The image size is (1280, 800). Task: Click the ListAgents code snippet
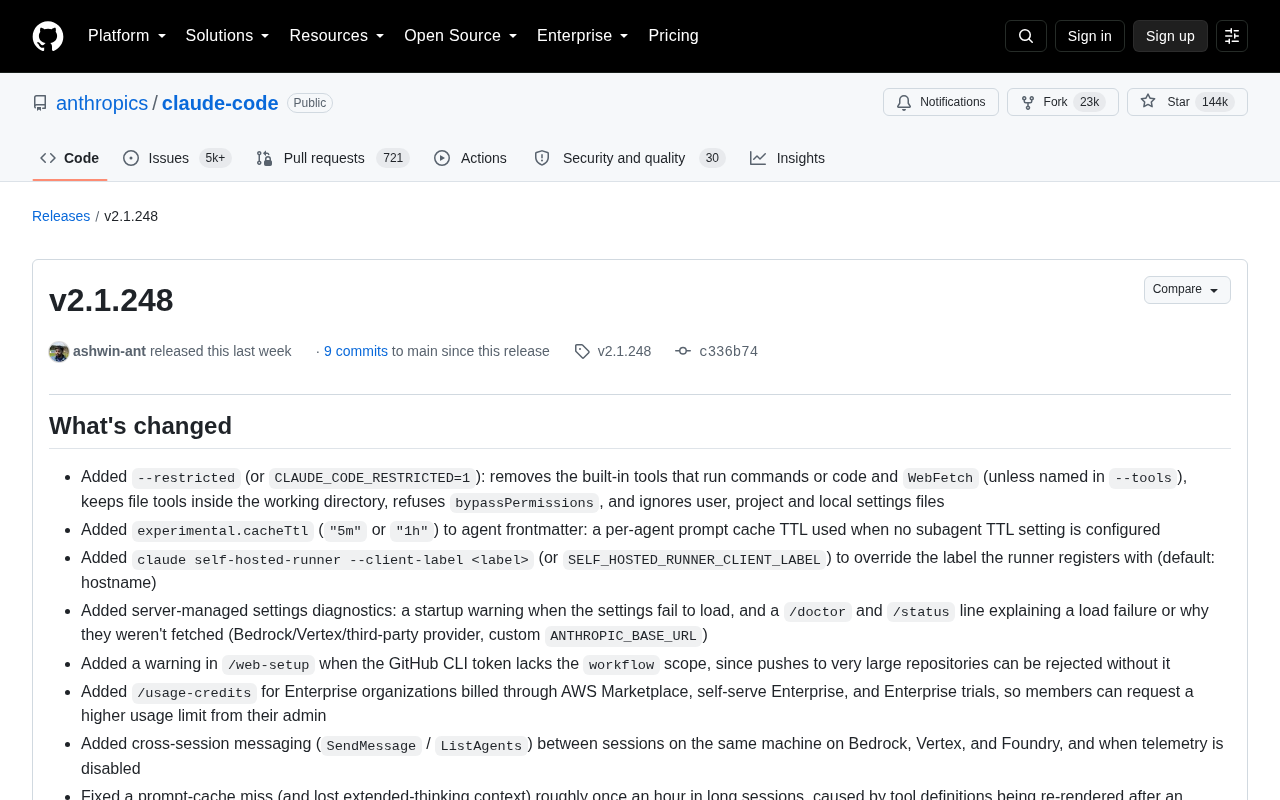481,746
